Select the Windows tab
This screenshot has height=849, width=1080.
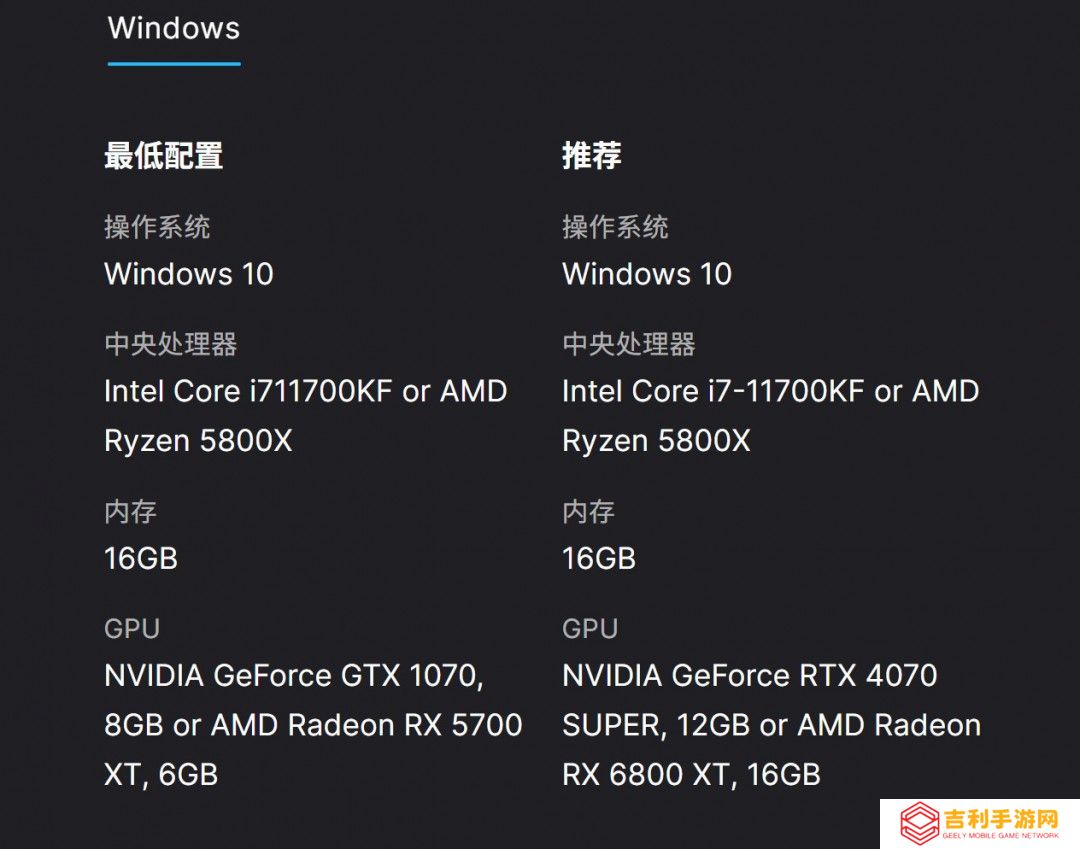[x=174, y=29]
